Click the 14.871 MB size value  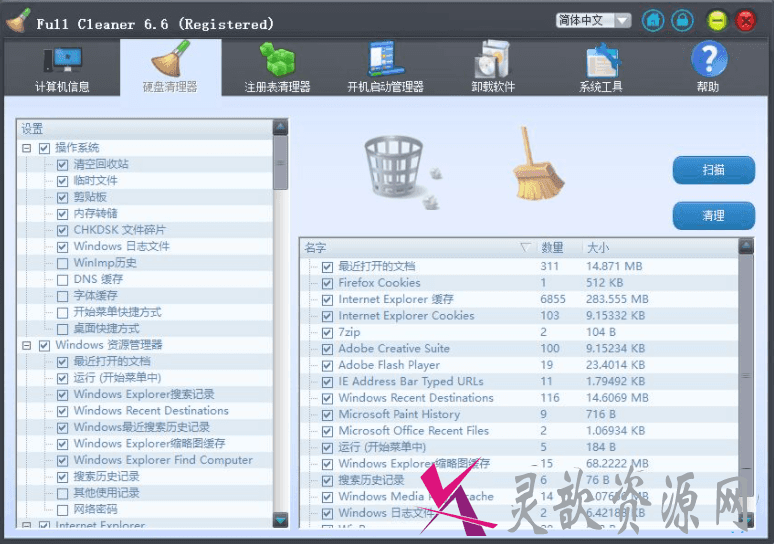pyautogui.click(x=614, y=267)
